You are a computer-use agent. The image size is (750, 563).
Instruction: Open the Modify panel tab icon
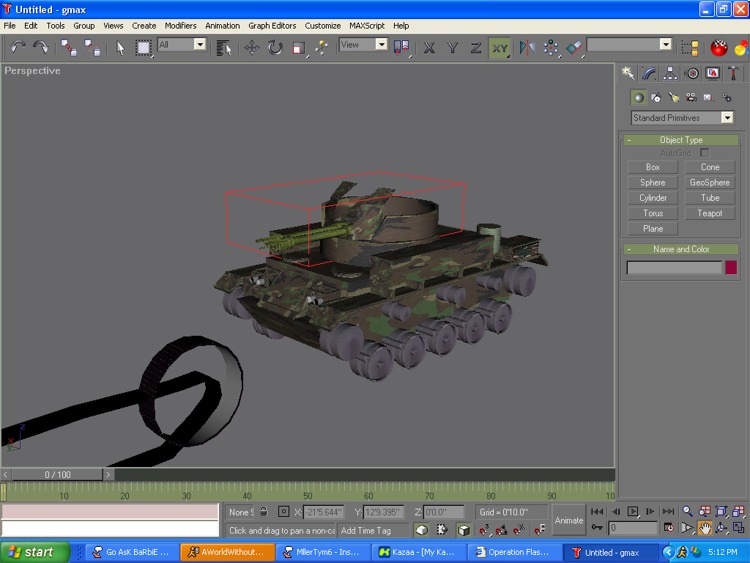coord(649,73)
